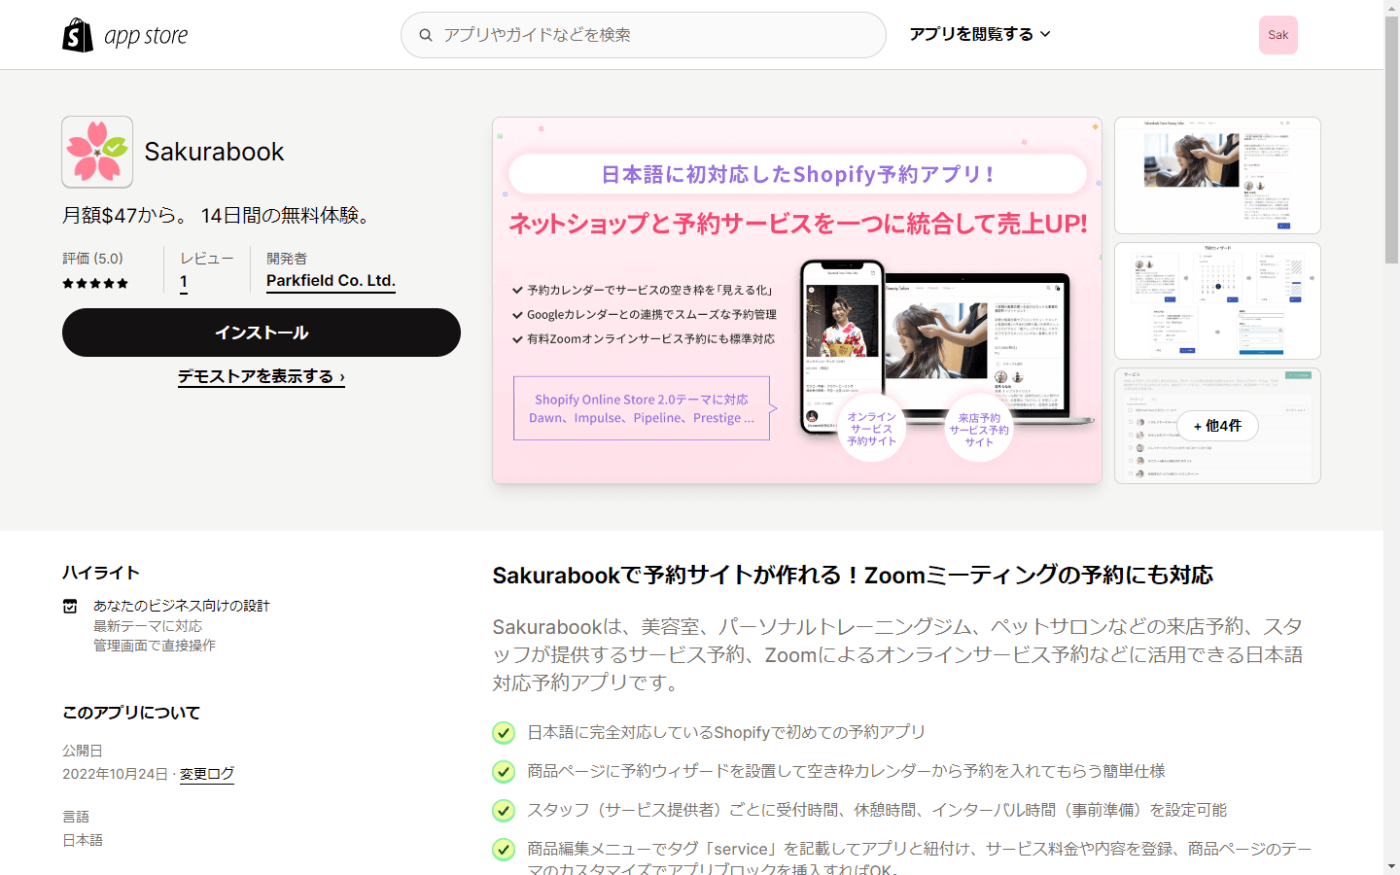Click the Sakurabook app icon
This screenshot has height=875, width=1400.
(x=96, y=152)
